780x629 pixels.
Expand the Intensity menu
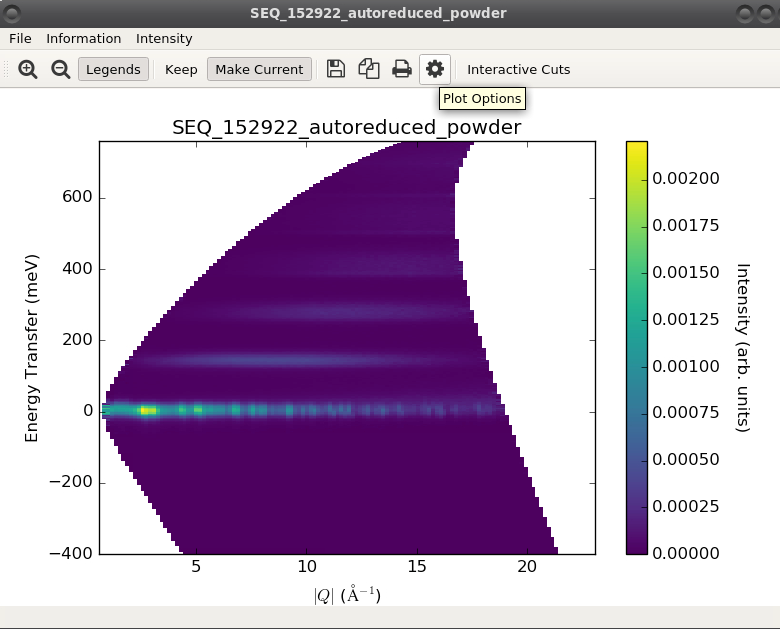pyautogui.click(x=164, y=38)
